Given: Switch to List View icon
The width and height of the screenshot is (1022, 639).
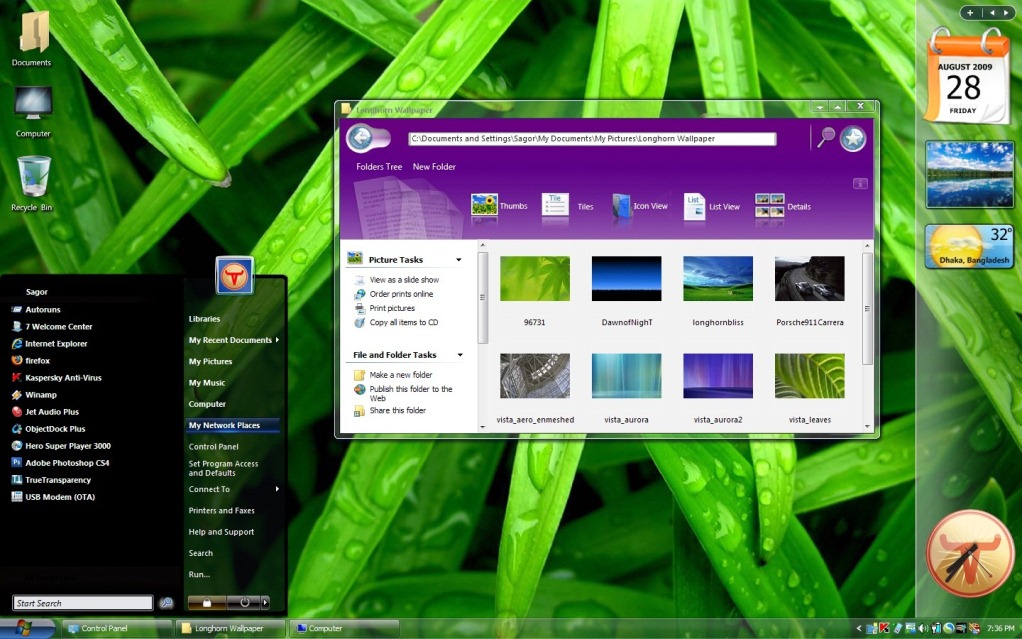Looking at the screenshot, I should (x=694, y=206).
